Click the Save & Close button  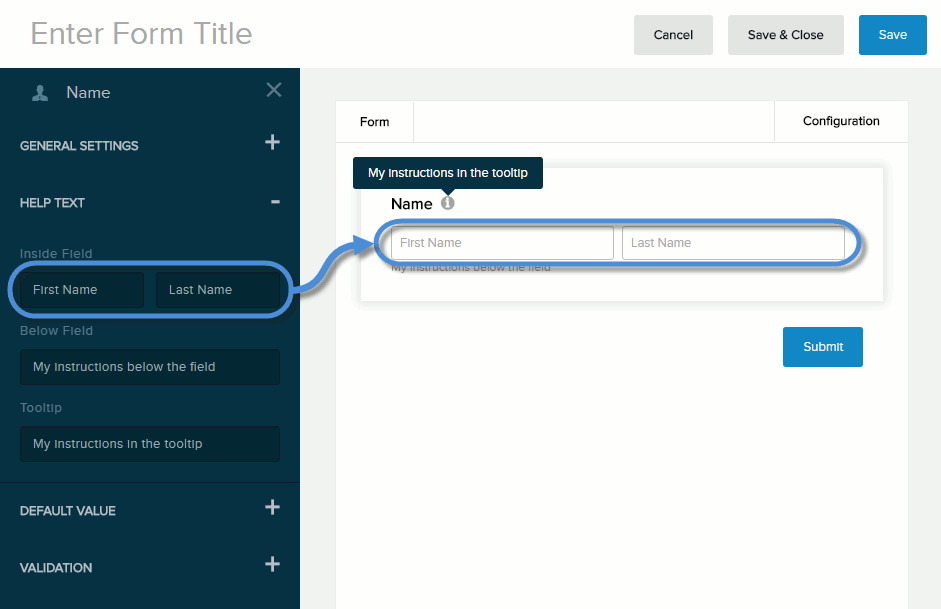pyautogui.click(x=786, y=35)
